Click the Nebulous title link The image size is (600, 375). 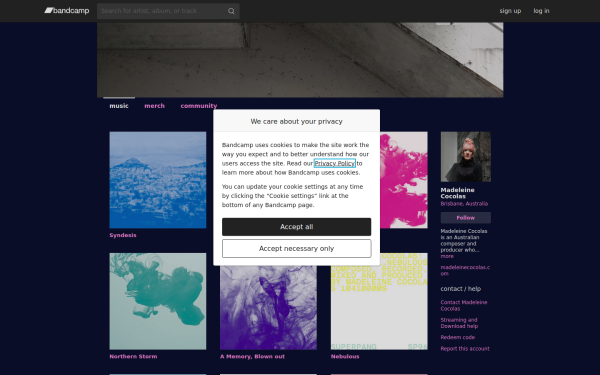(345, 357)
